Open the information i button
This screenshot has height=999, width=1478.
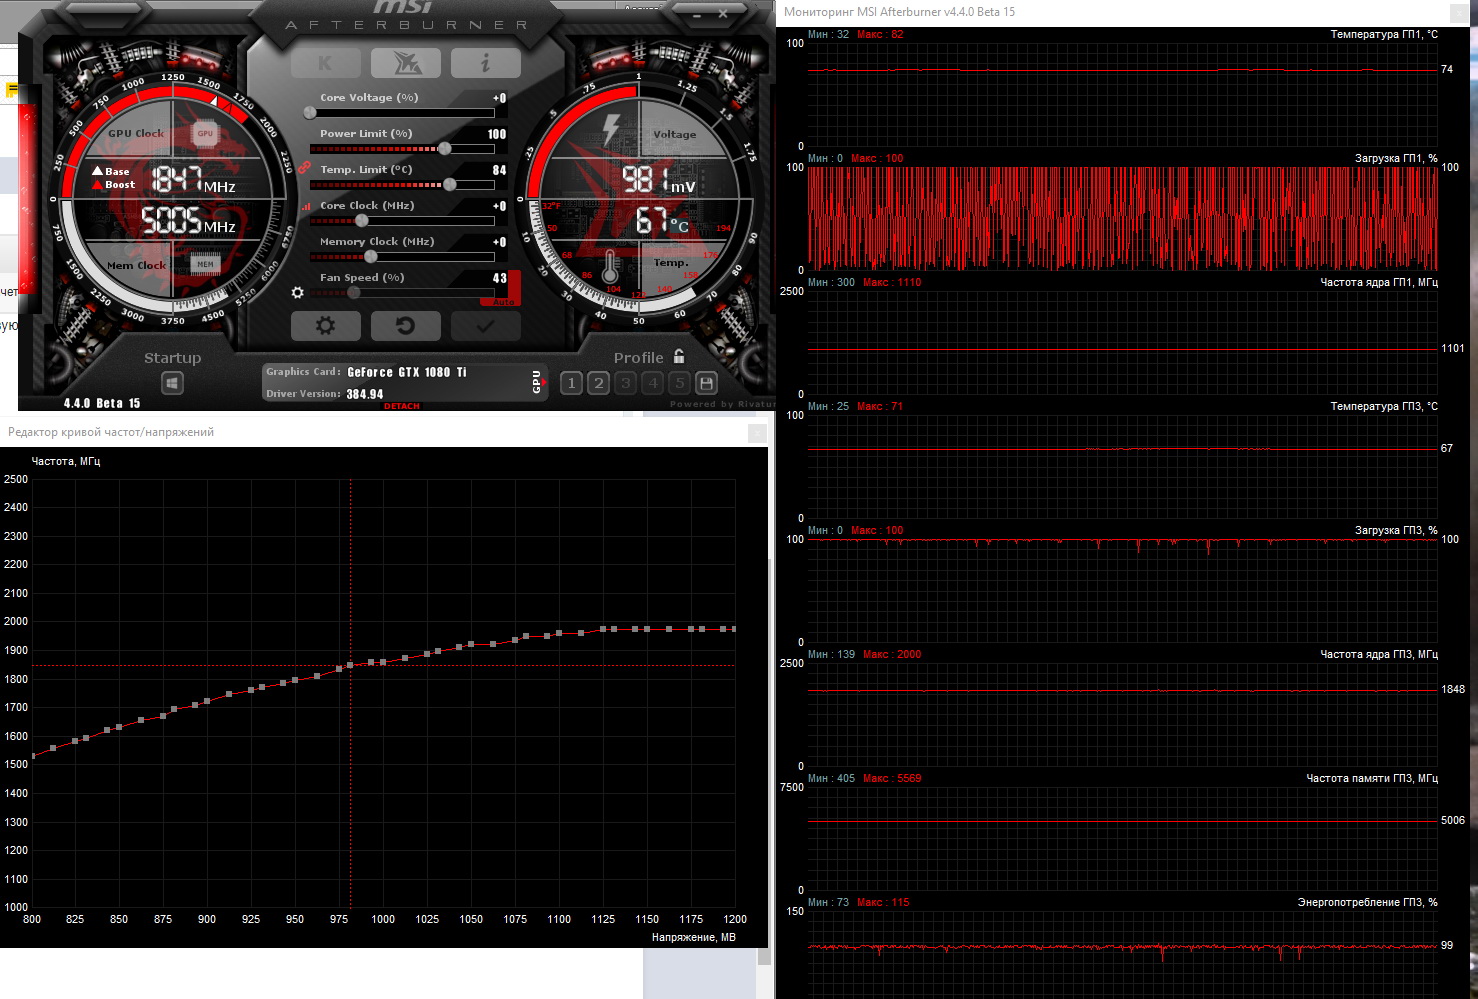click(x=485, y=63)
